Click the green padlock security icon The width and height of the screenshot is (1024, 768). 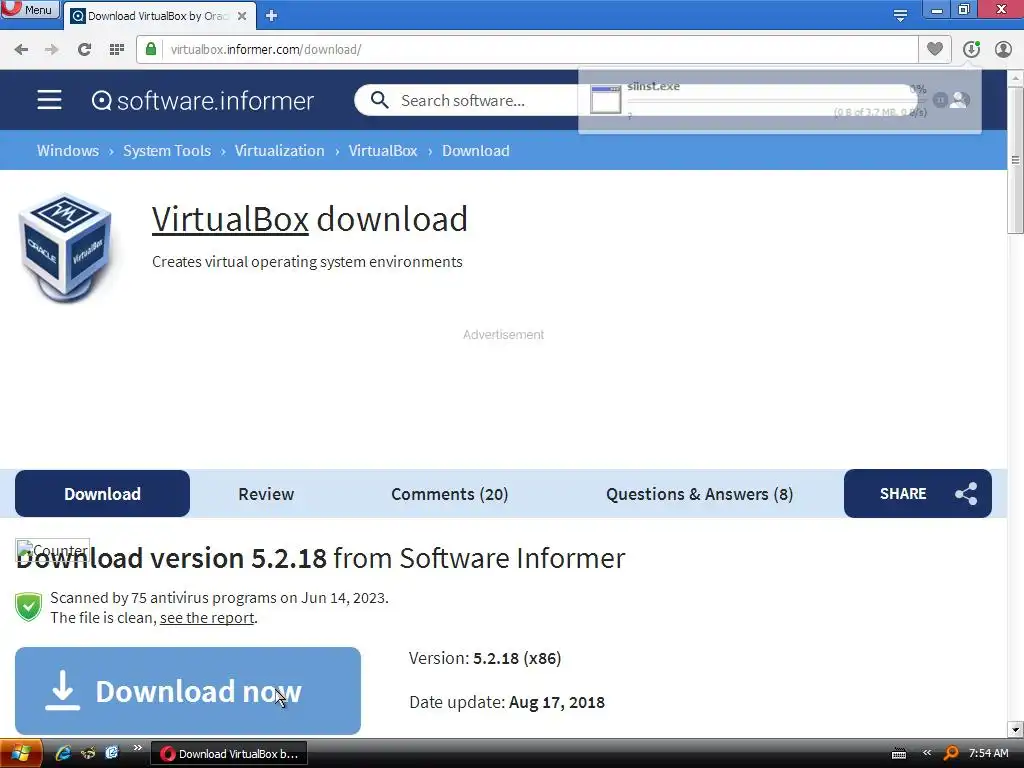pos(151,49)
